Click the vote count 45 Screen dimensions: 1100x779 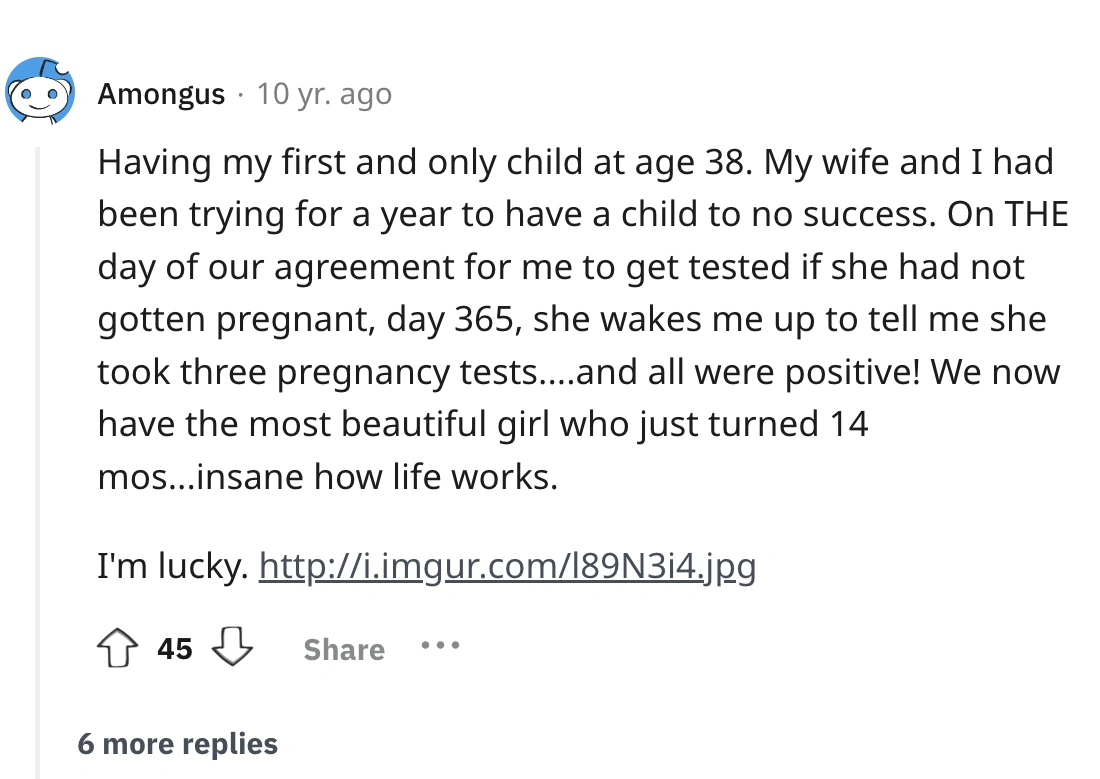pos(175,649)
